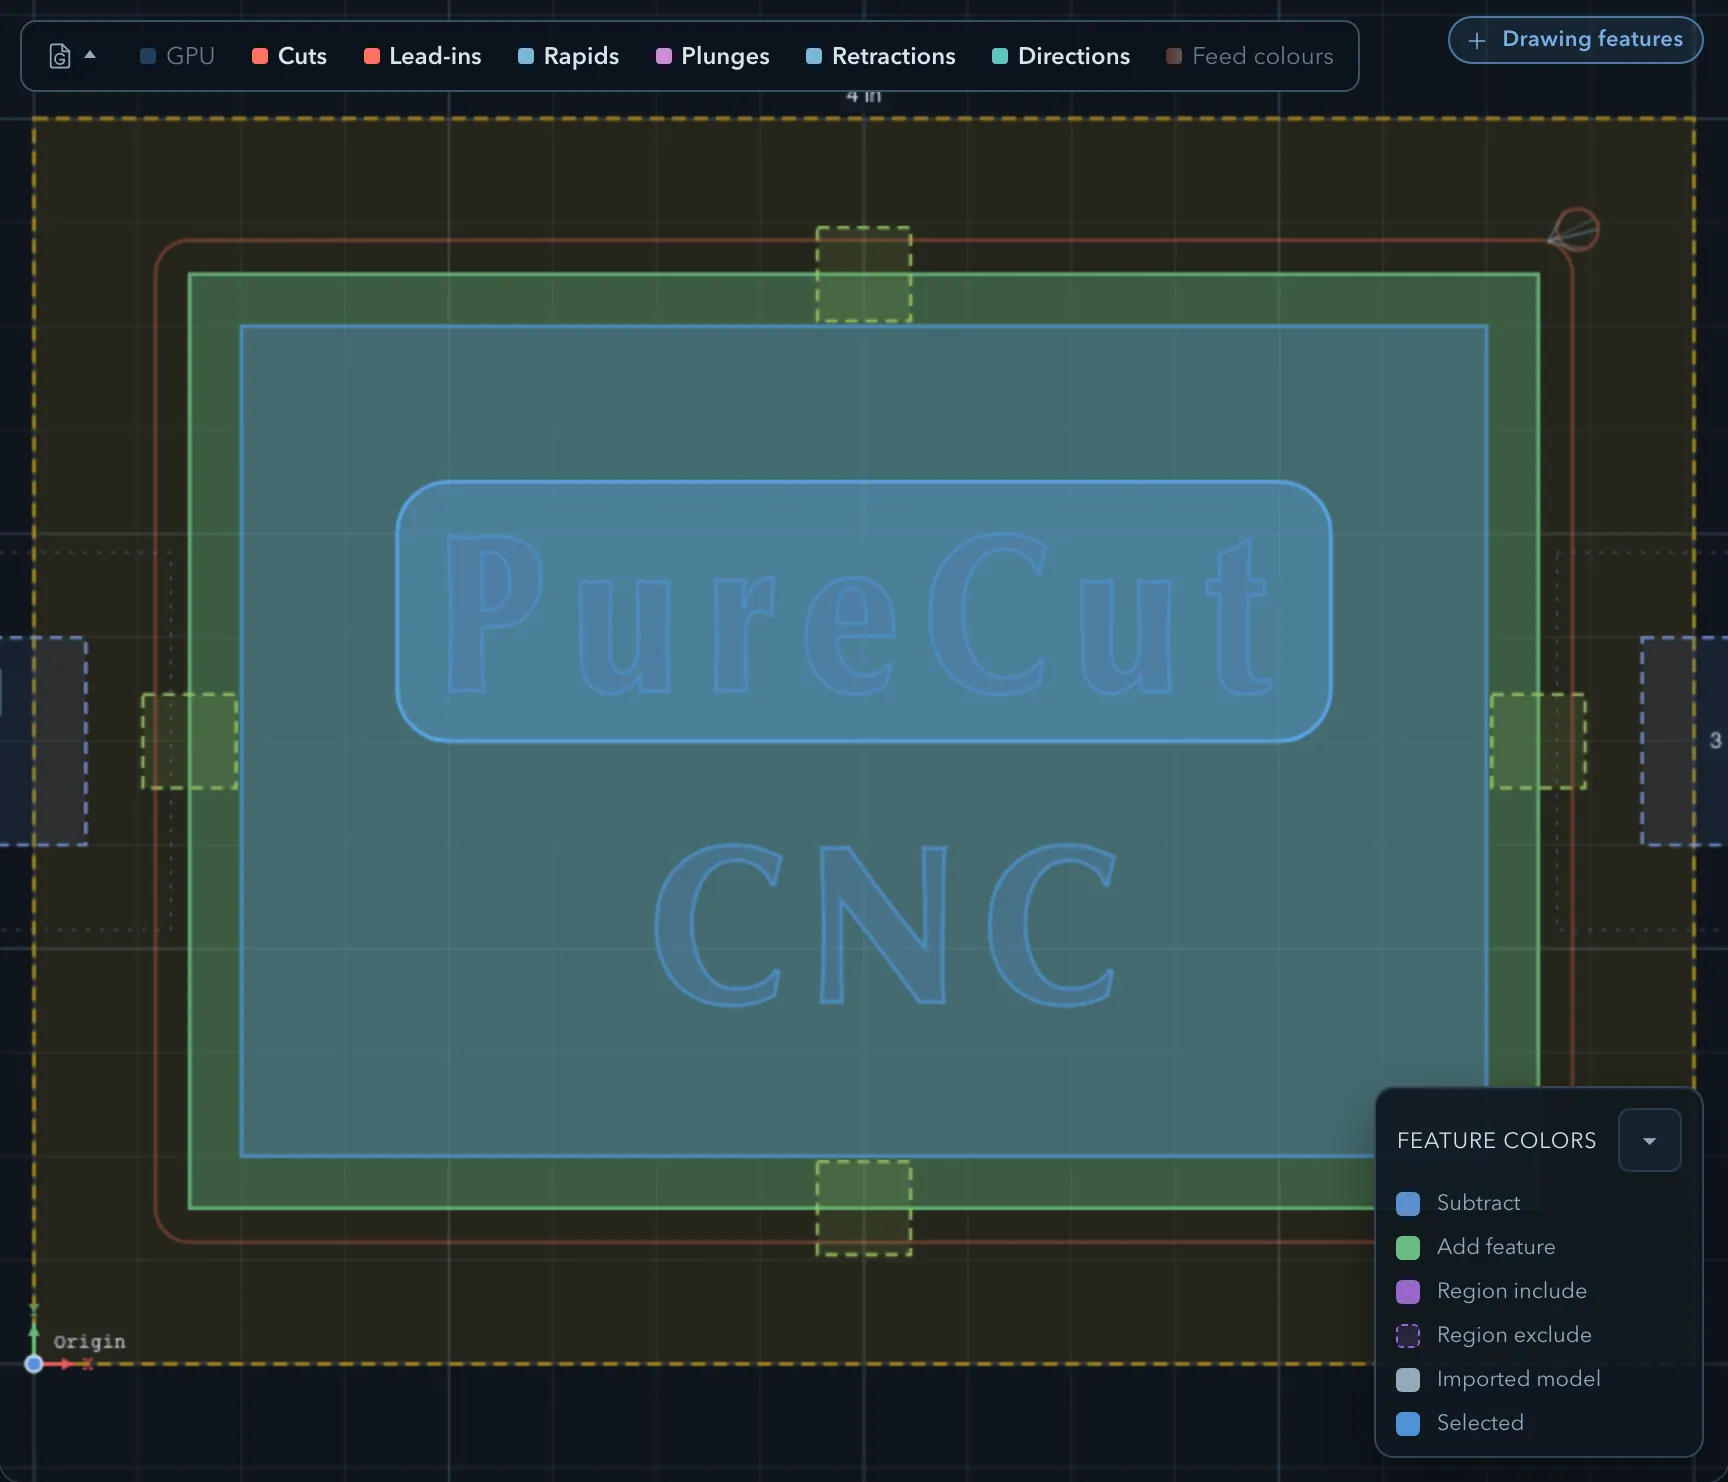This screenshot has height=1482, width=1728.
Task: Toggle Rapids visibility
Action: click(x=569, y=56)
